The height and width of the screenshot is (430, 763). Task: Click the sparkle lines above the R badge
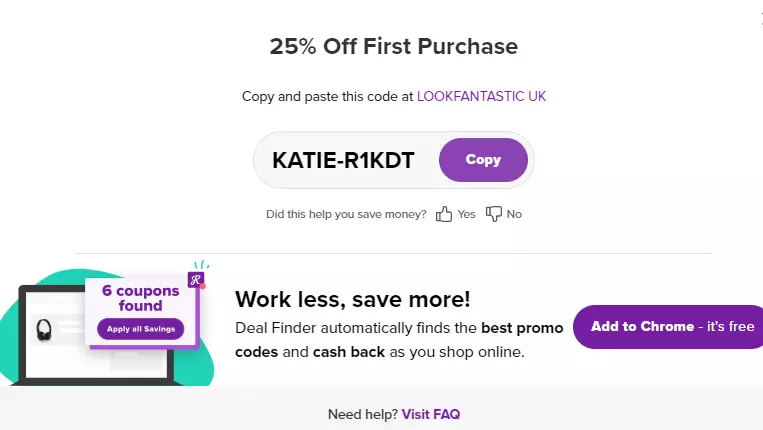(201, 265)
